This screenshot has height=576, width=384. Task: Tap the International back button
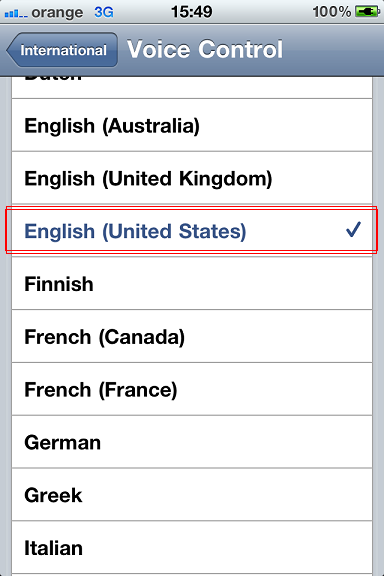(62, 50)
